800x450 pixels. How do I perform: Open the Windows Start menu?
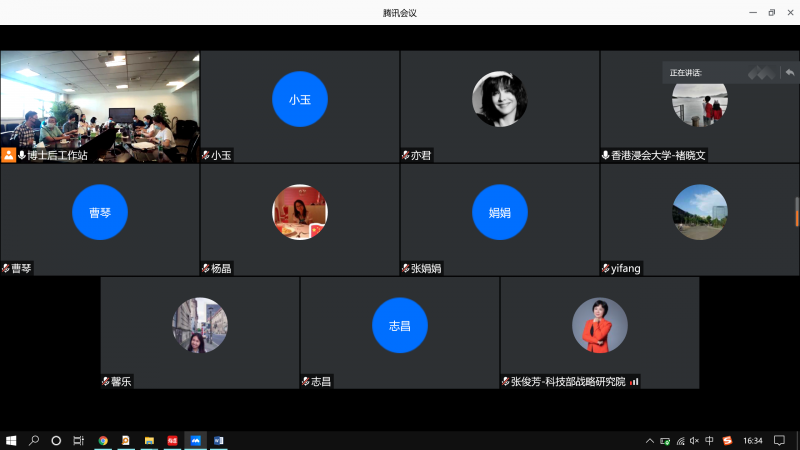tap(11, 440)
